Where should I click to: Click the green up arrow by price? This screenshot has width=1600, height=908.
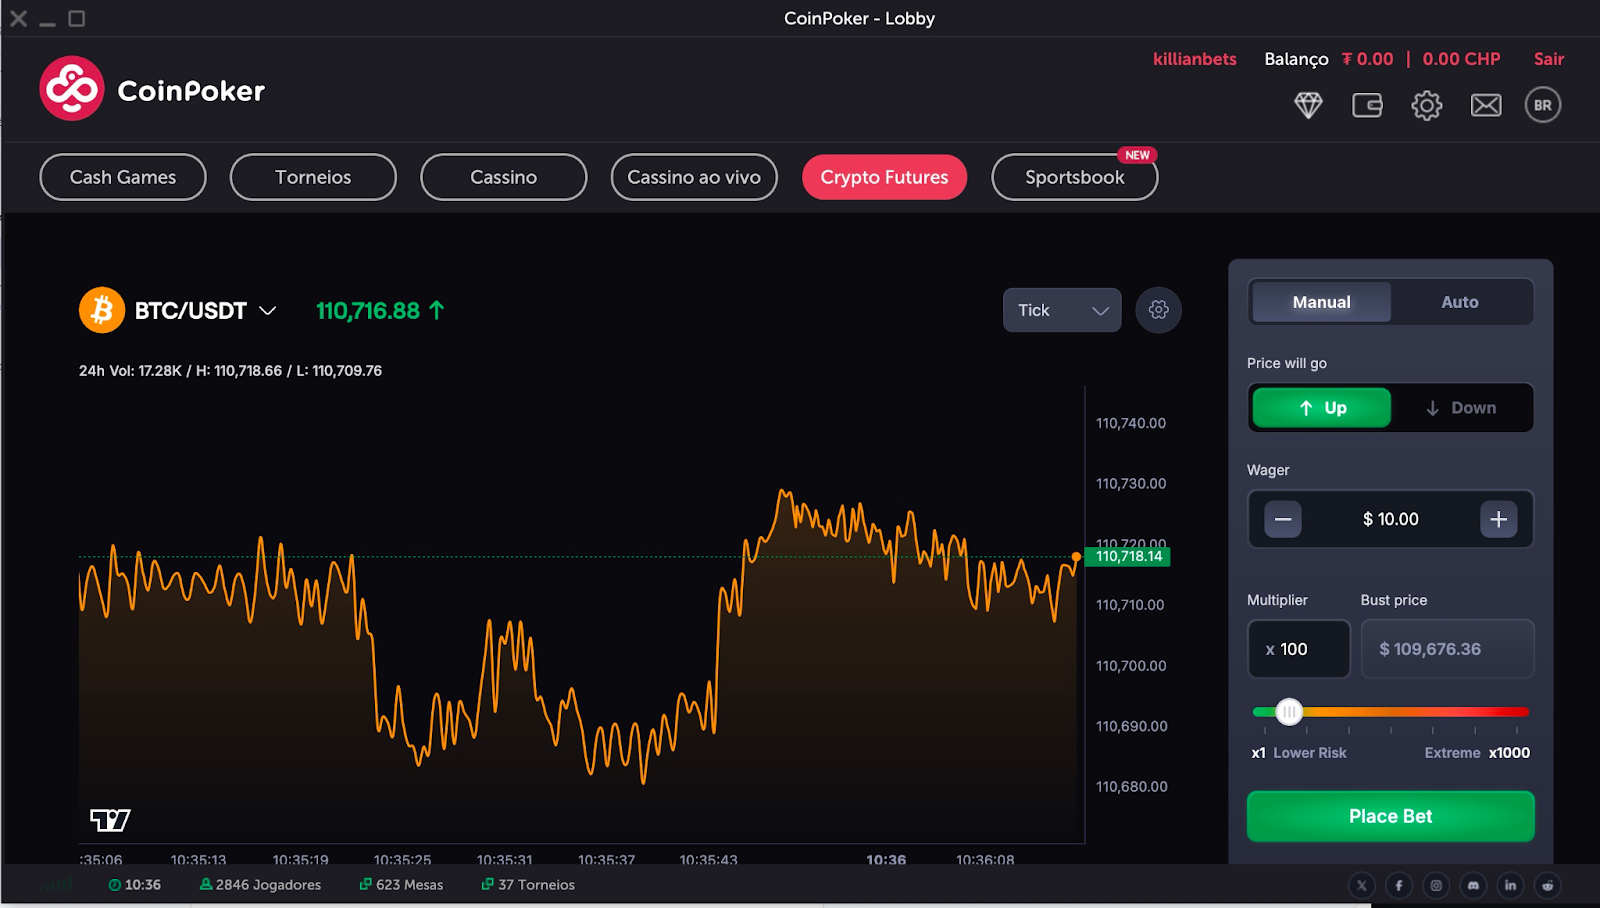(437, 310)
